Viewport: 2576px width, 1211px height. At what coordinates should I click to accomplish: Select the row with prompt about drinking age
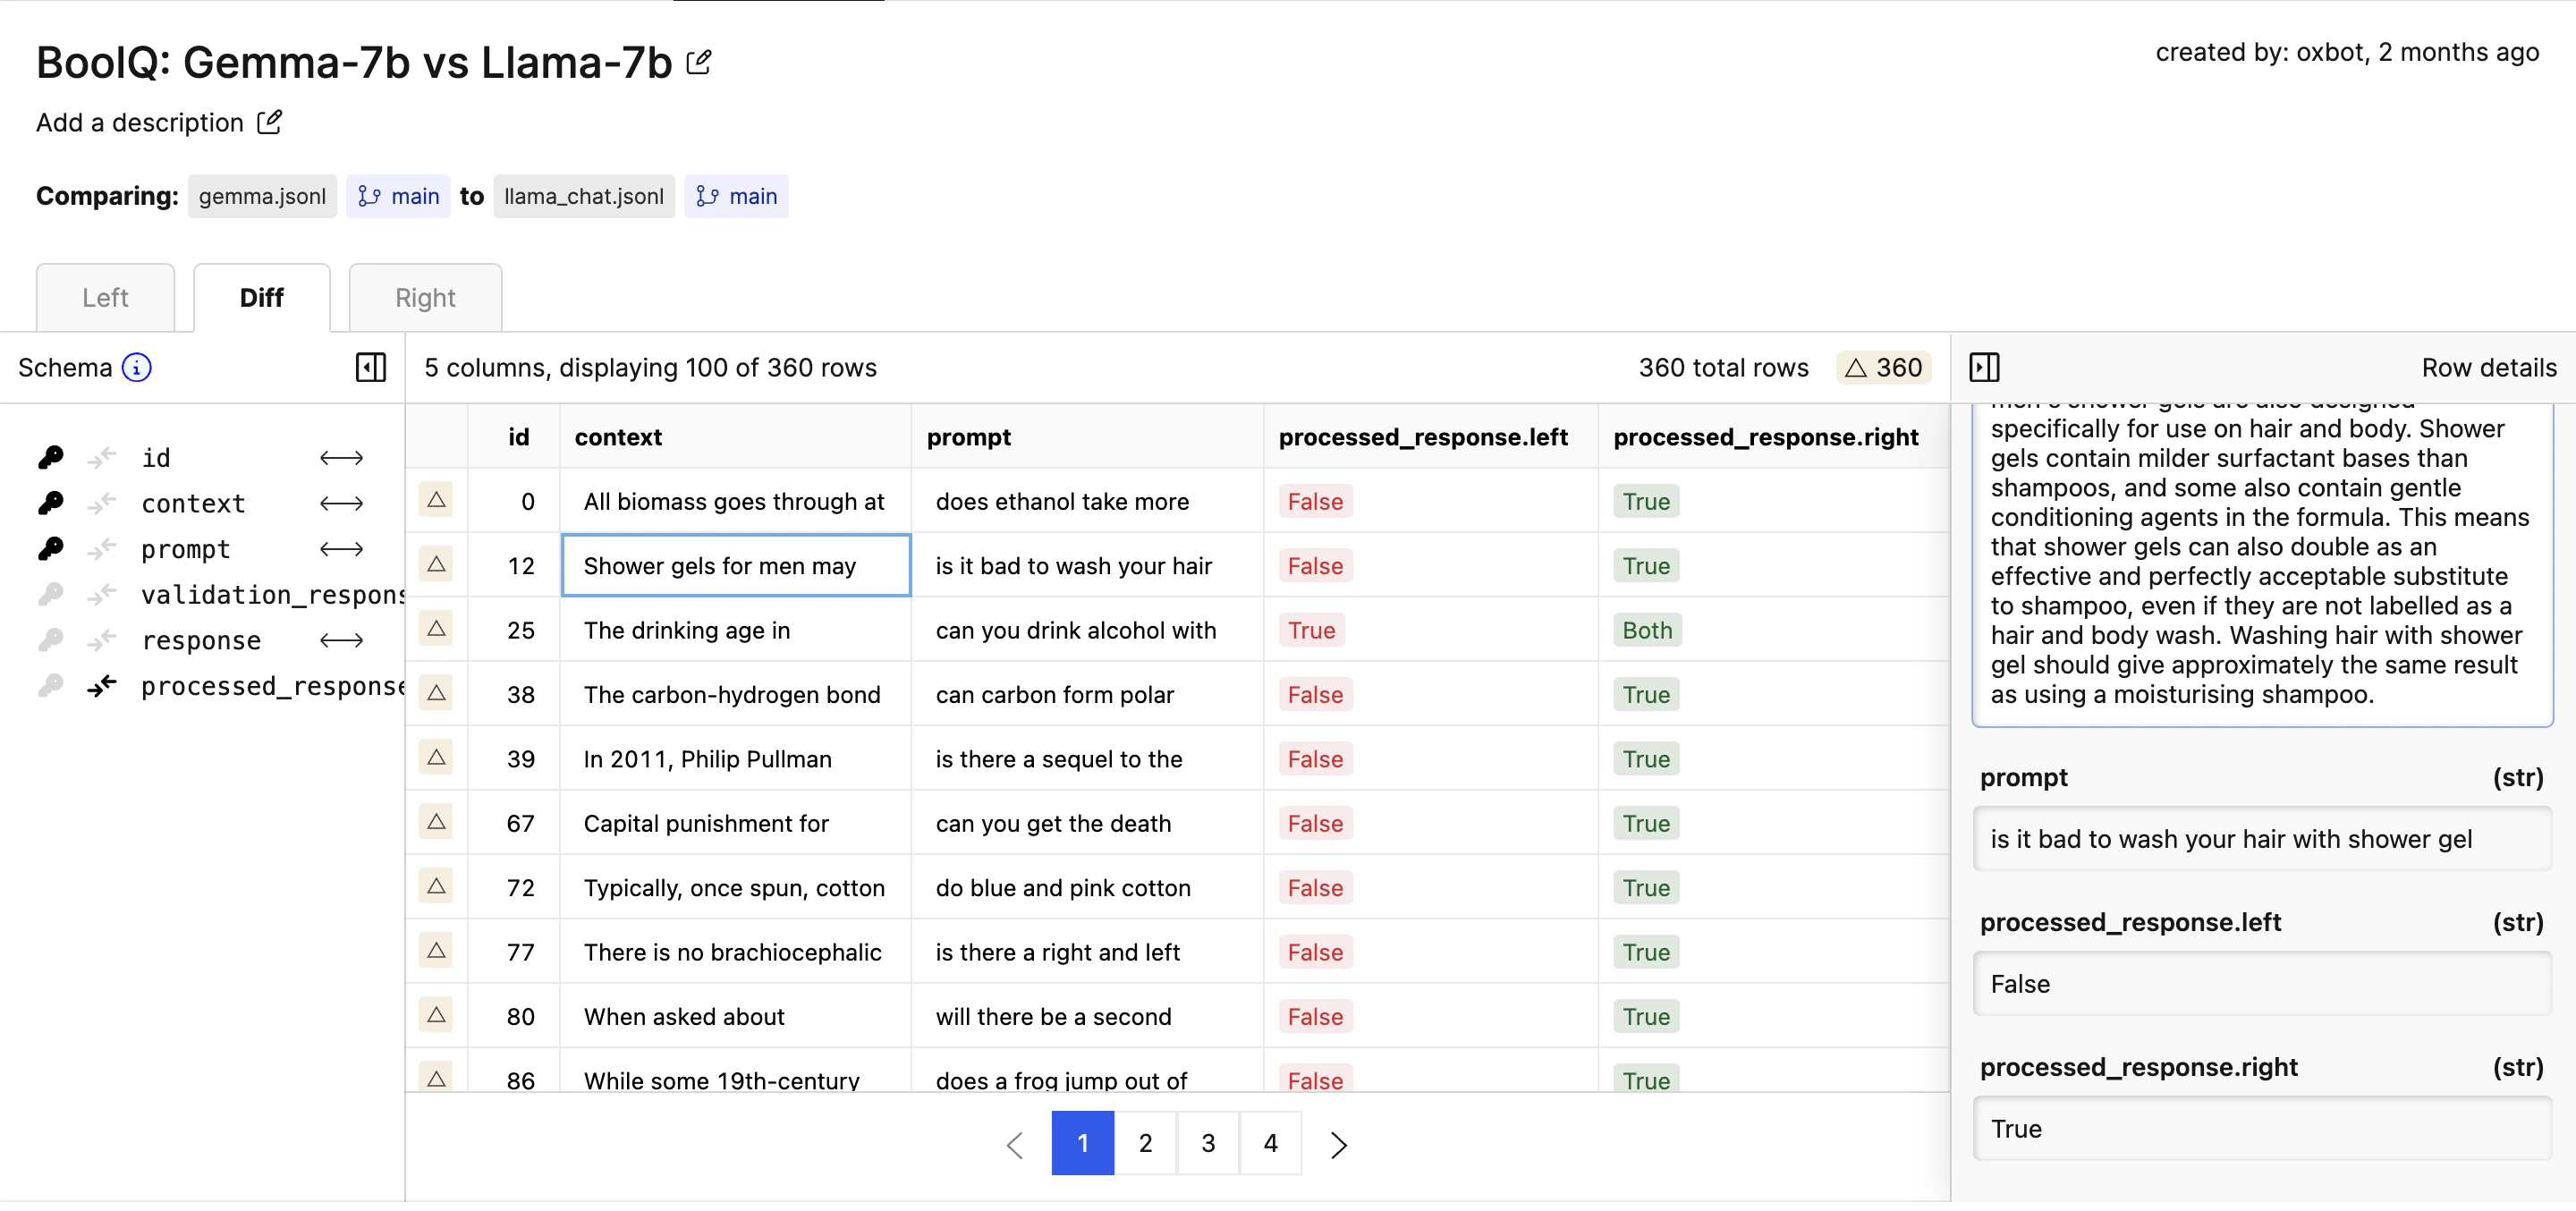(1075, 630)
